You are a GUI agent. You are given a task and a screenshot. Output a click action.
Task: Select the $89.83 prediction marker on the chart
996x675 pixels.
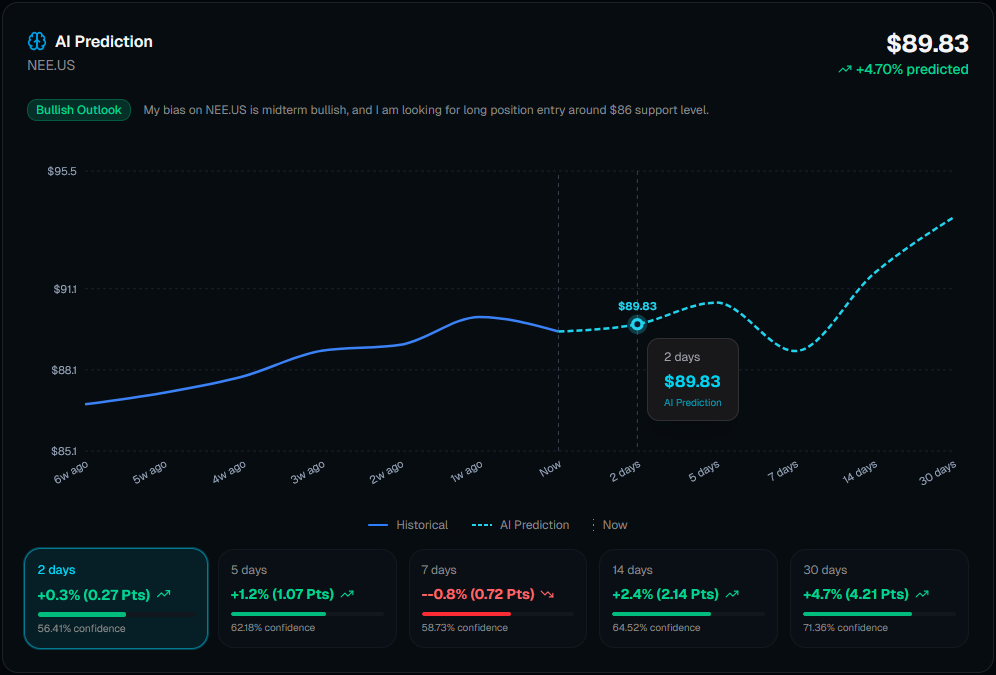click(636, 323)
